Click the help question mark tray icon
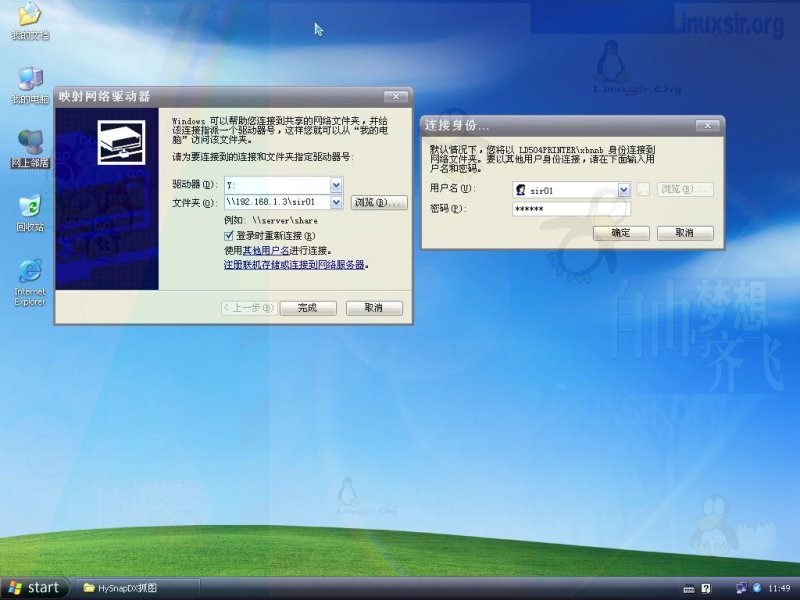This screenshot has height=600, width=800. (706, 588)
